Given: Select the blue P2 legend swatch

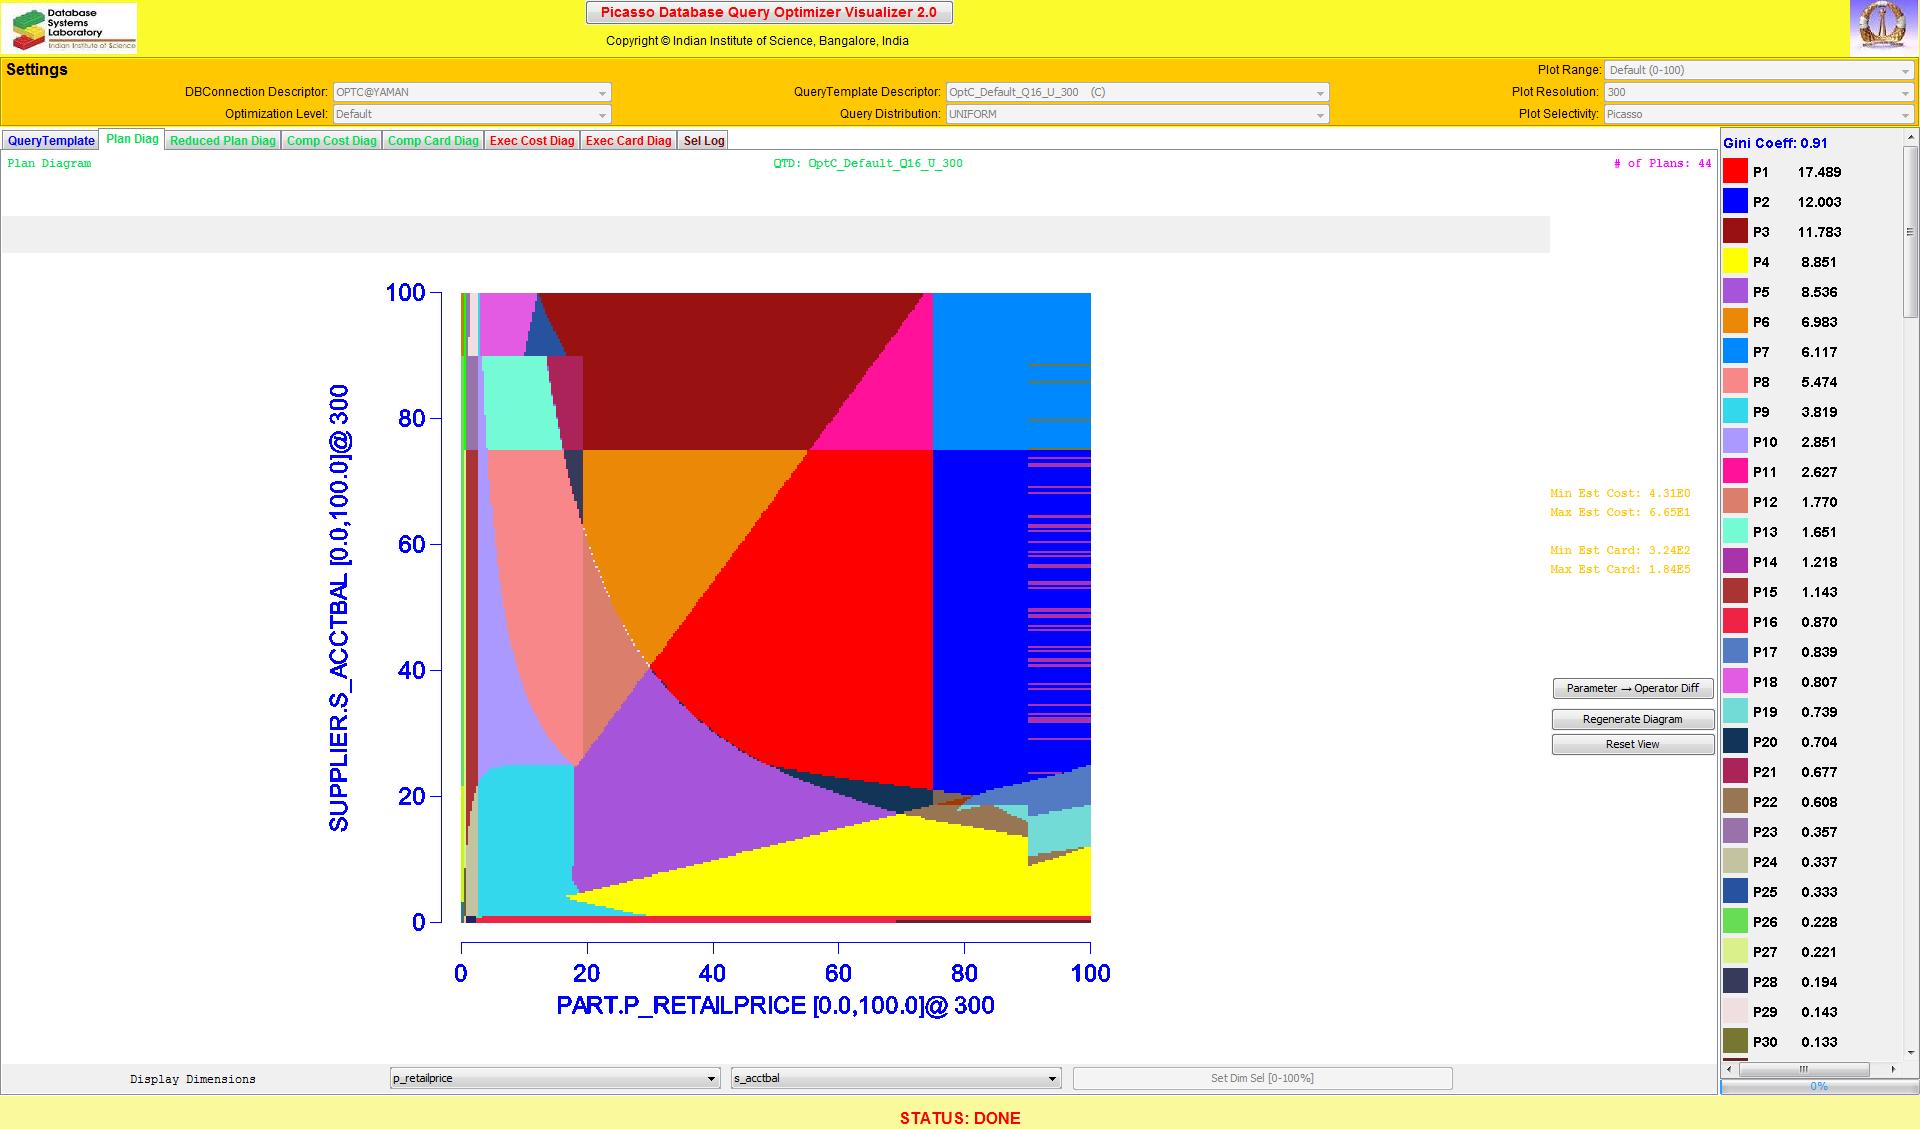Looking at the screenshot, I should [1735, 202].
